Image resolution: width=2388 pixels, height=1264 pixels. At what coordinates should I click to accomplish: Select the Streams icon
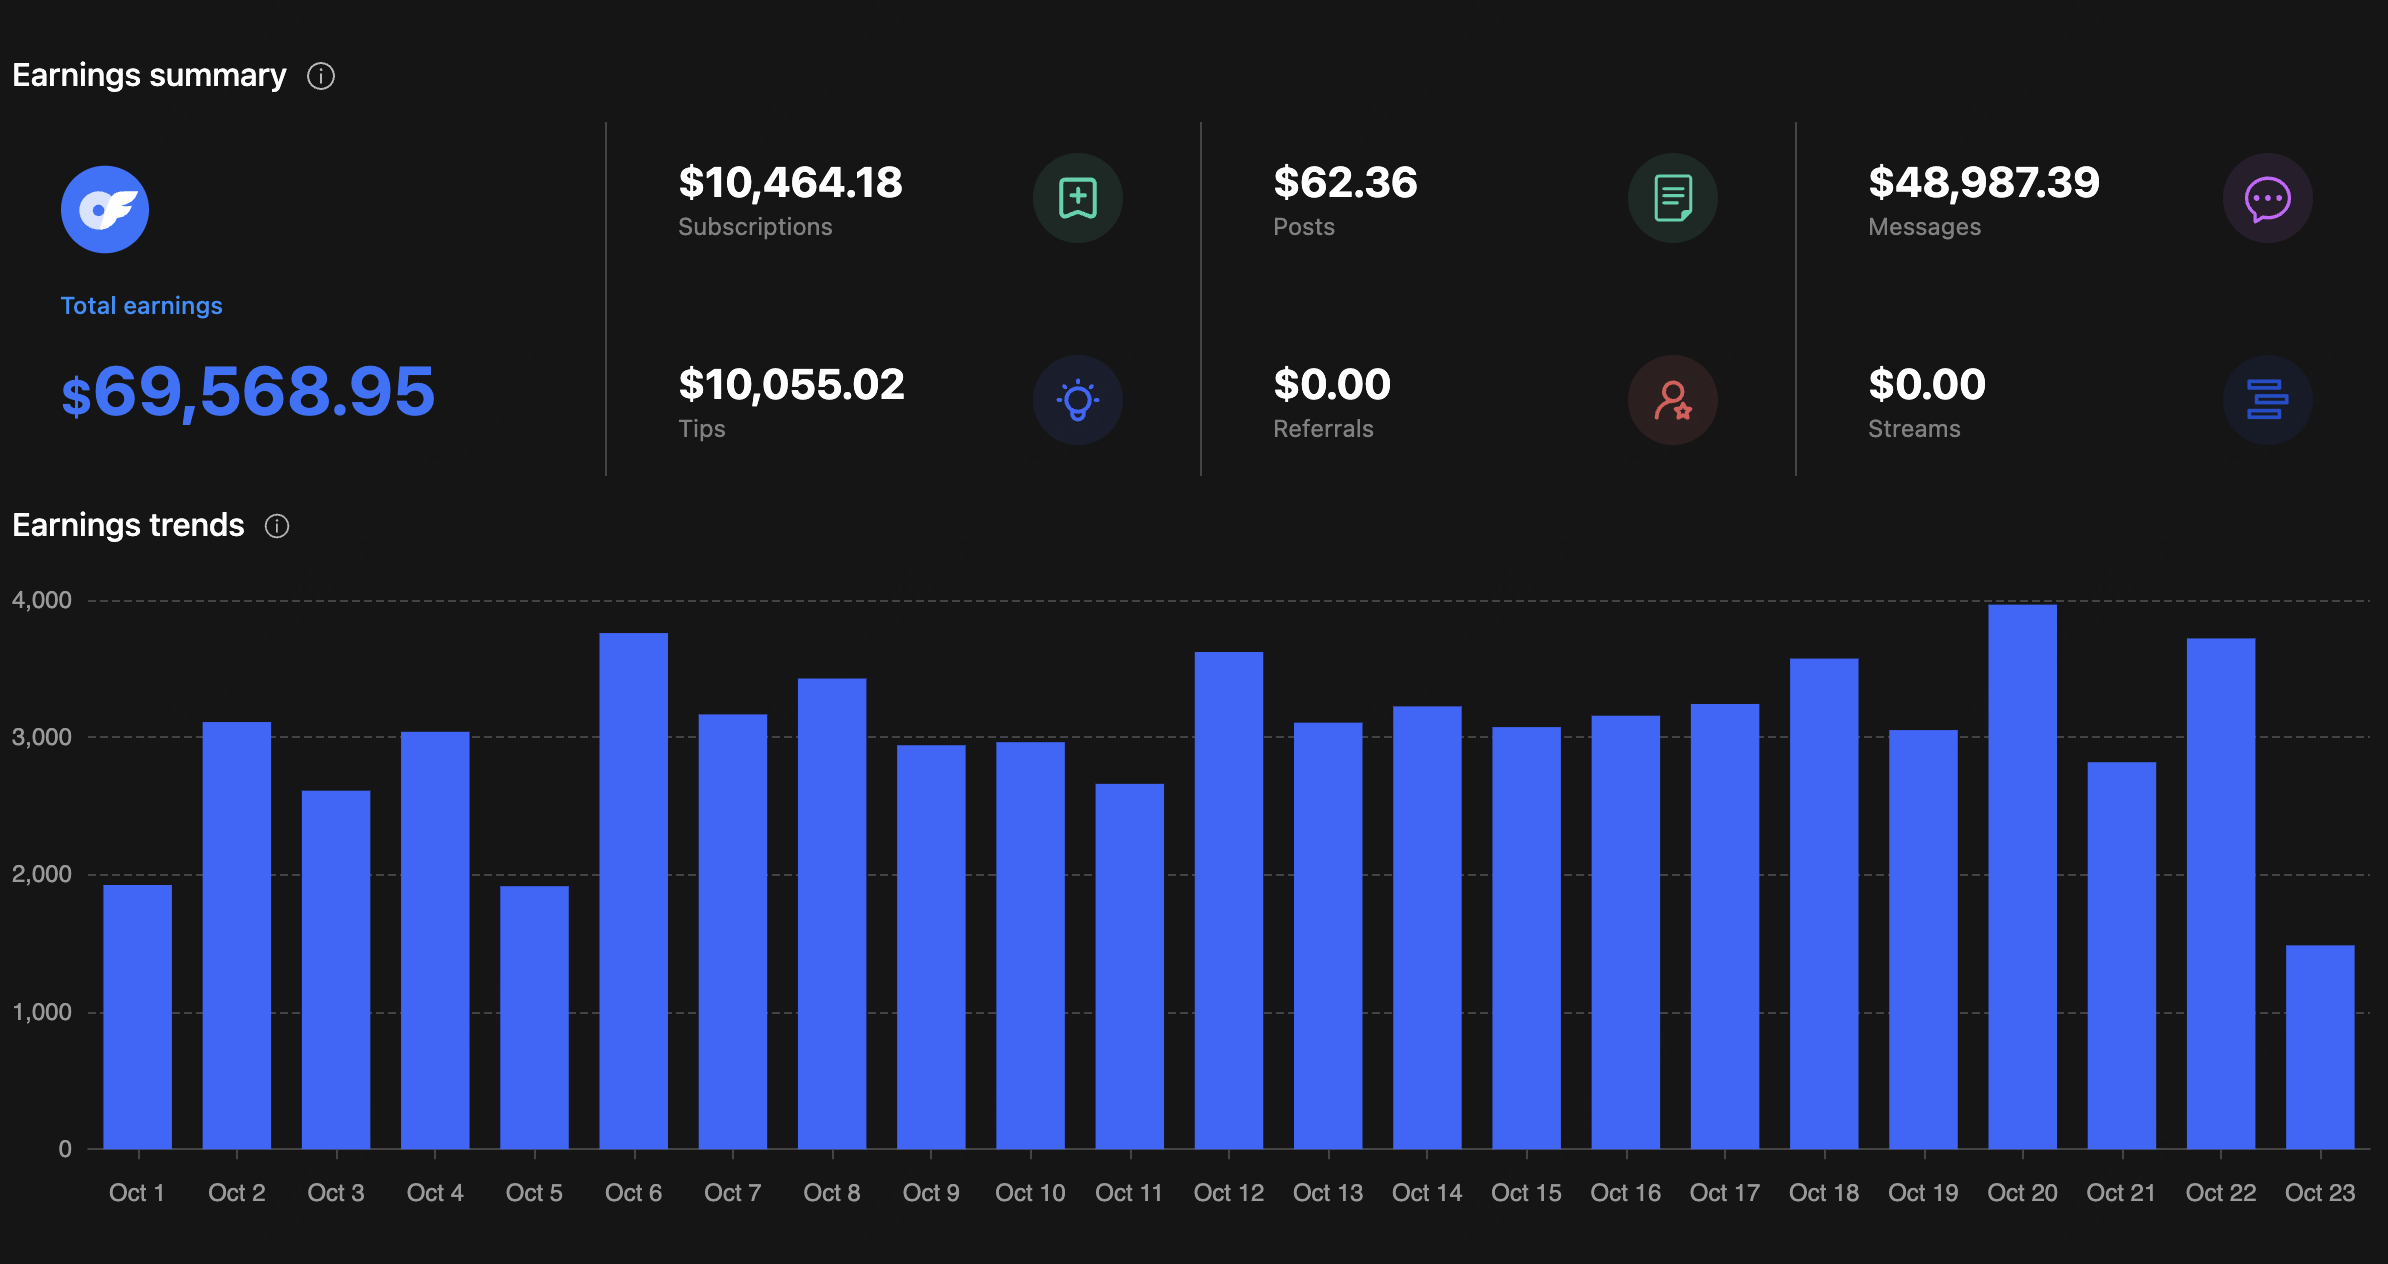point(2267,399)
